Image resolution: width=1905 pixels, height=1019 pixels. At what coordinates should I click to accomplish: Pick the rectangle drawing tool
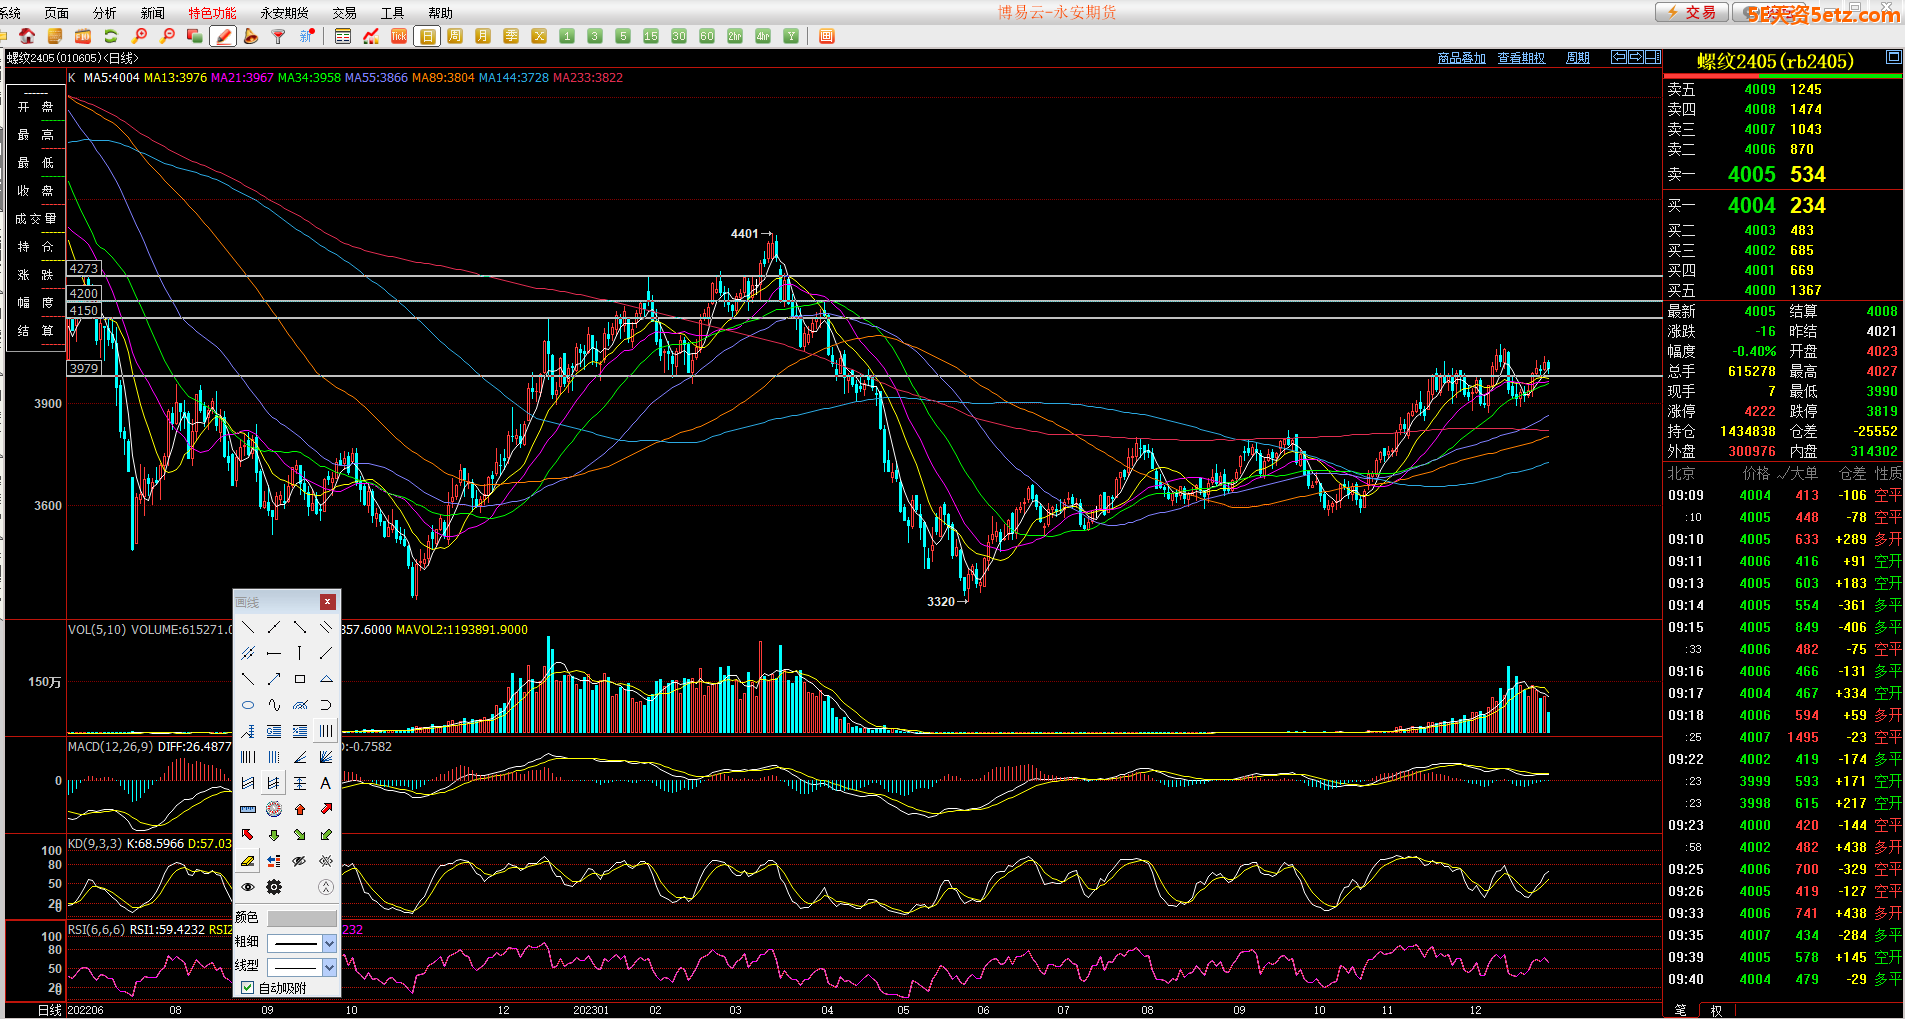pos(299,679)
